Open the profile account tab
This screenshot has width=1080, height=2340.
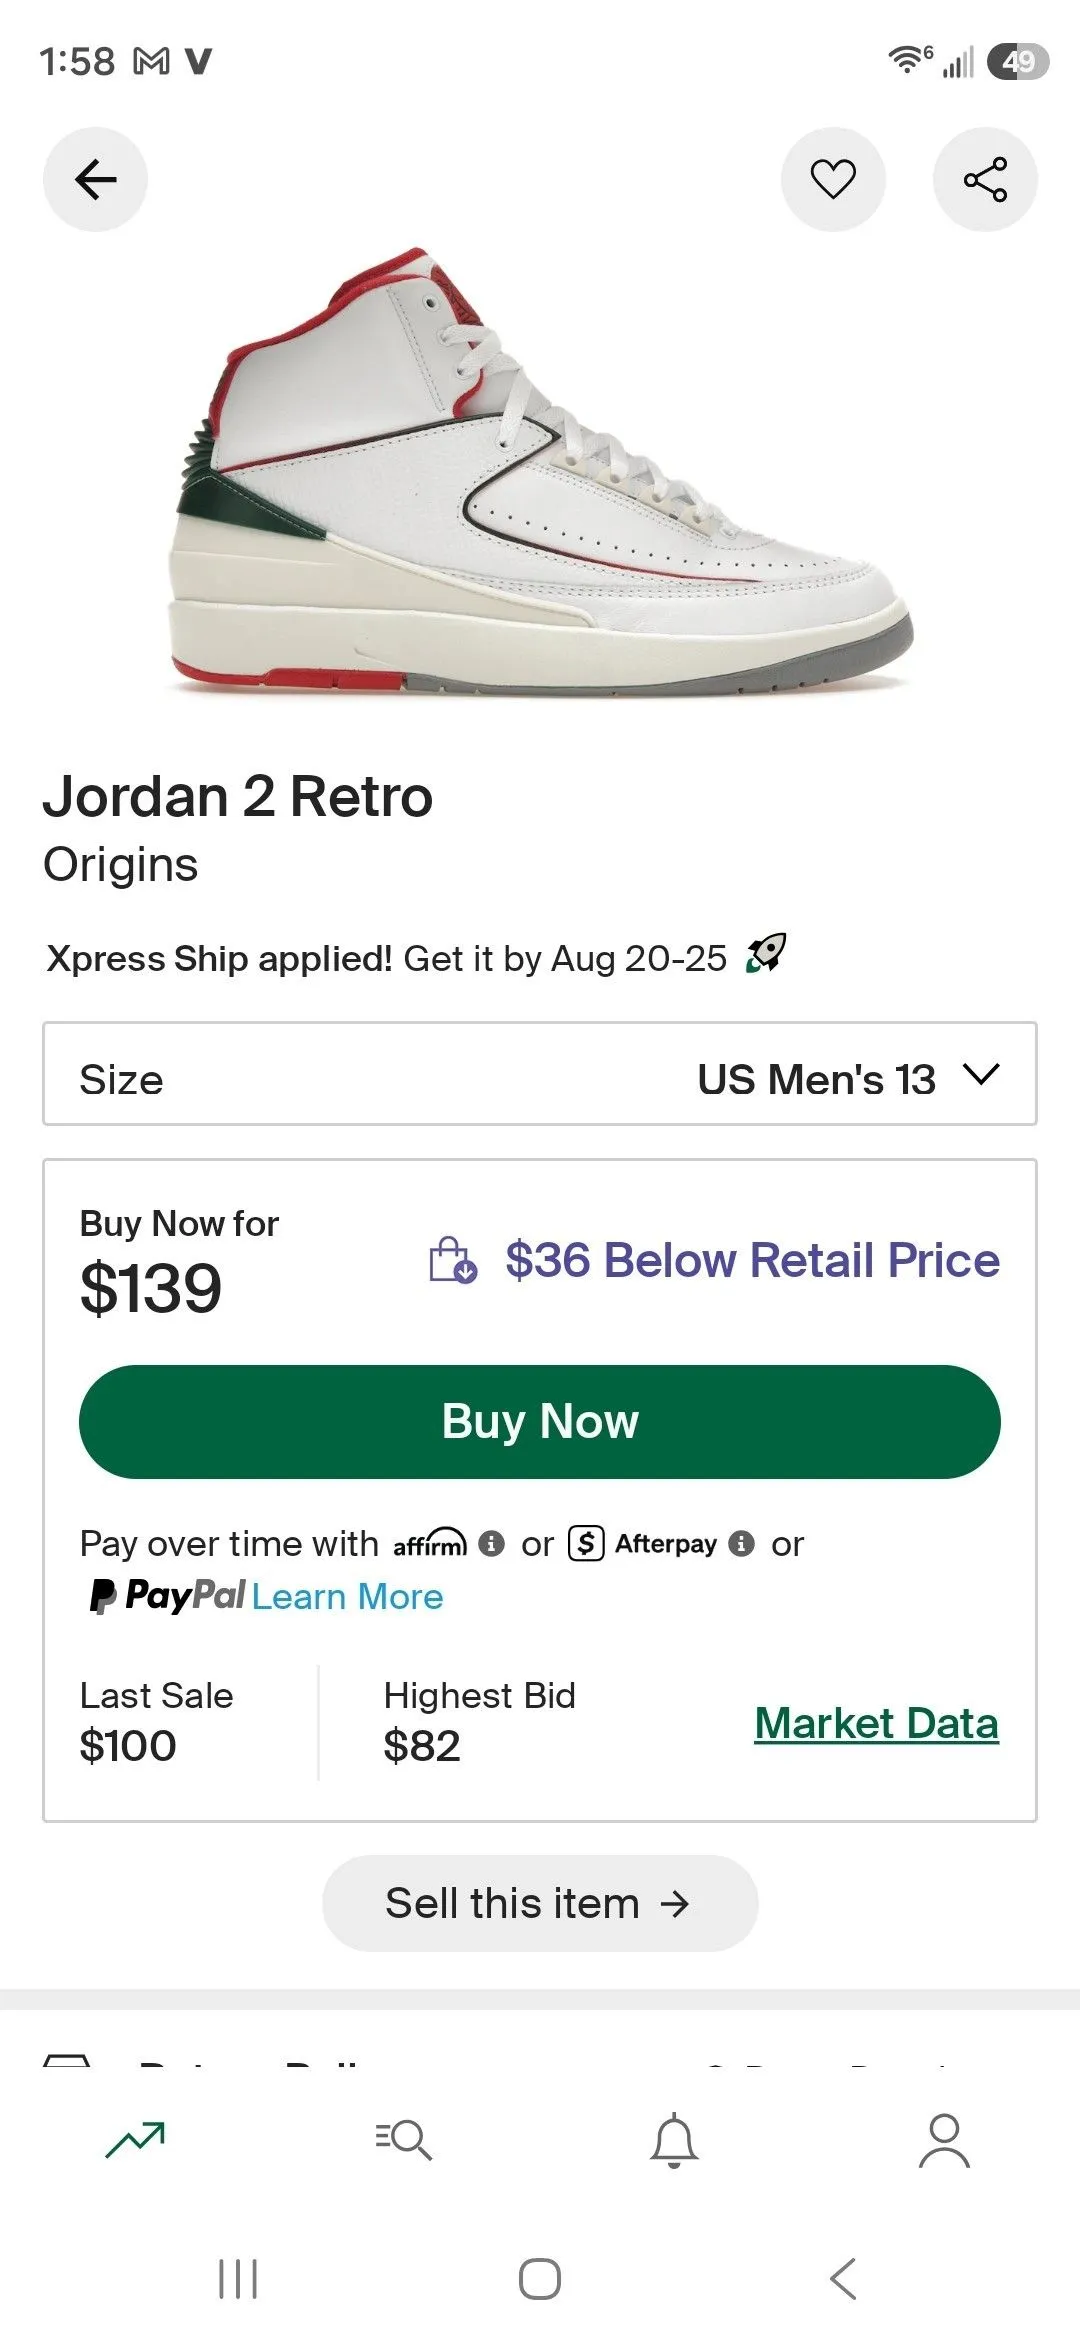[x=944, y=2140]
